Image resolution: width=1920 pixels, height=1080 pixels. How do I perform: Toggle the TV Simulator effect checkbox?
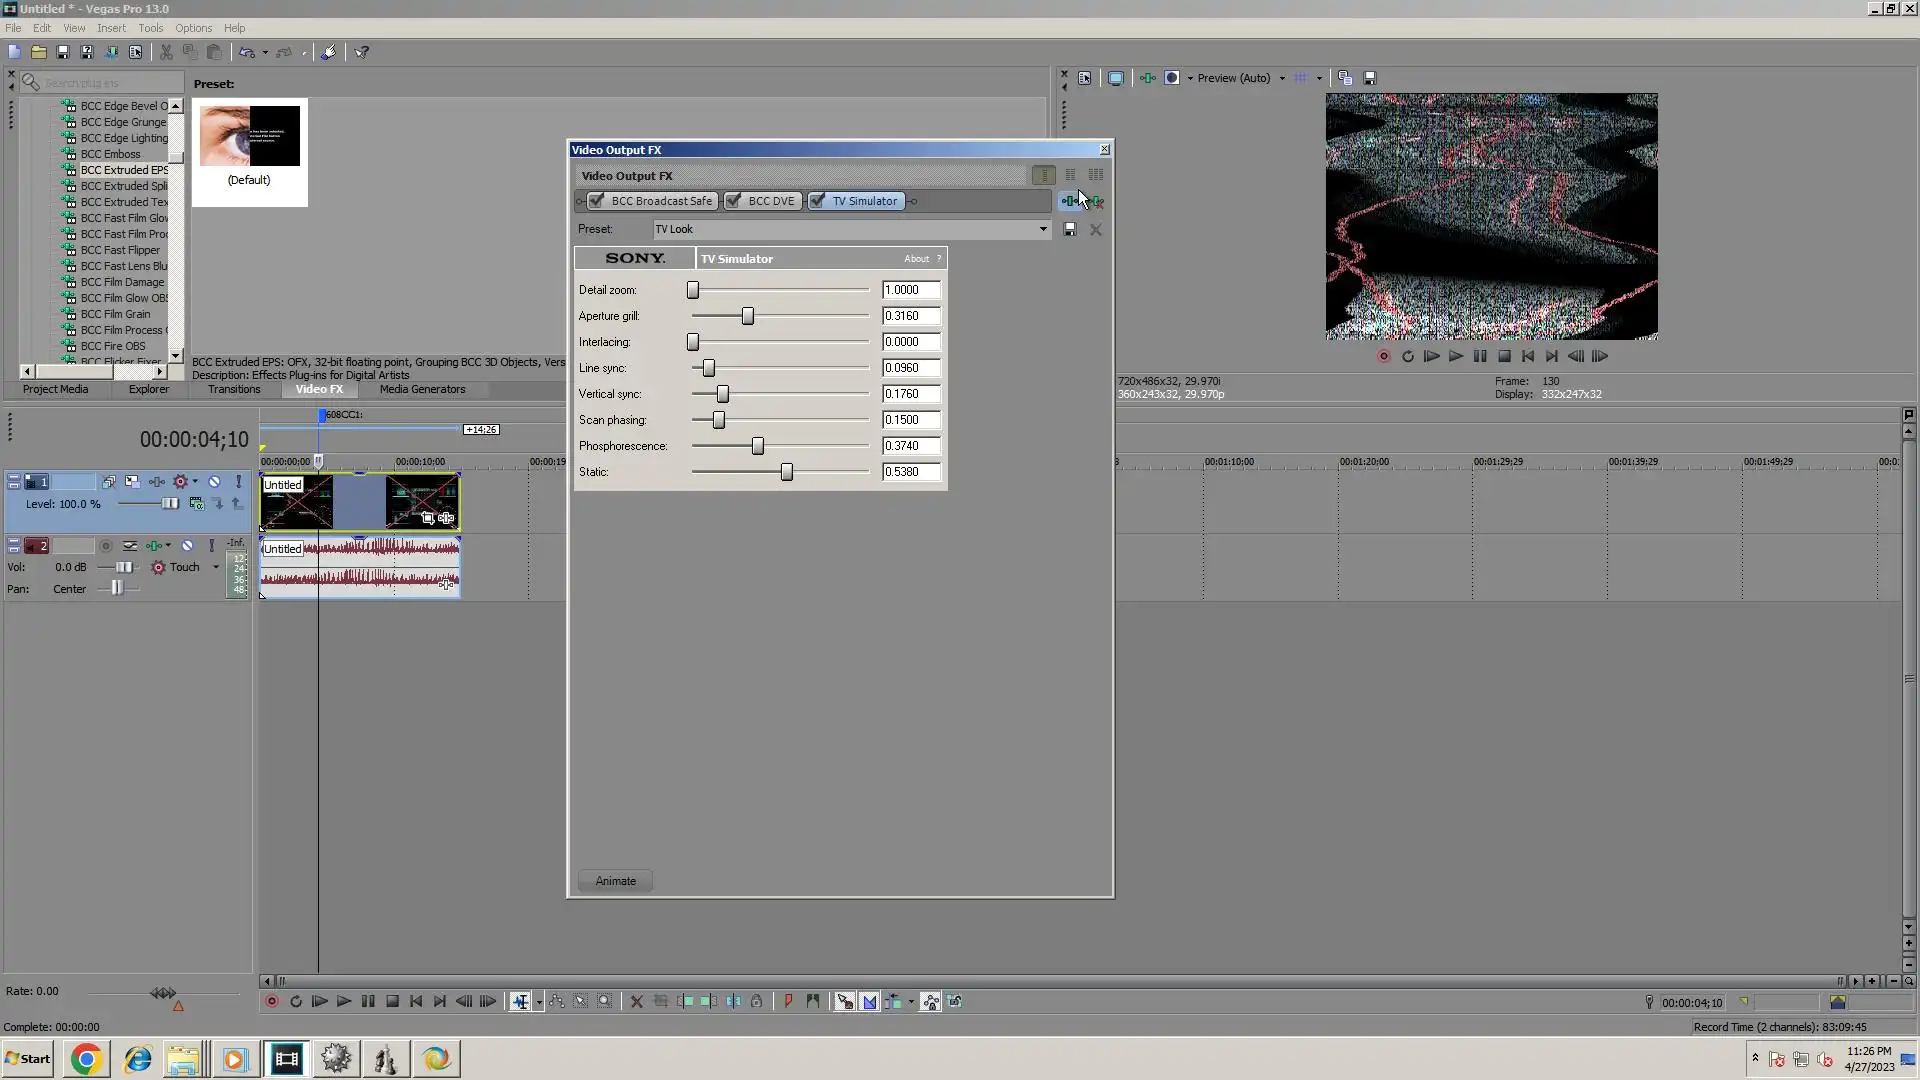[818, 201]
